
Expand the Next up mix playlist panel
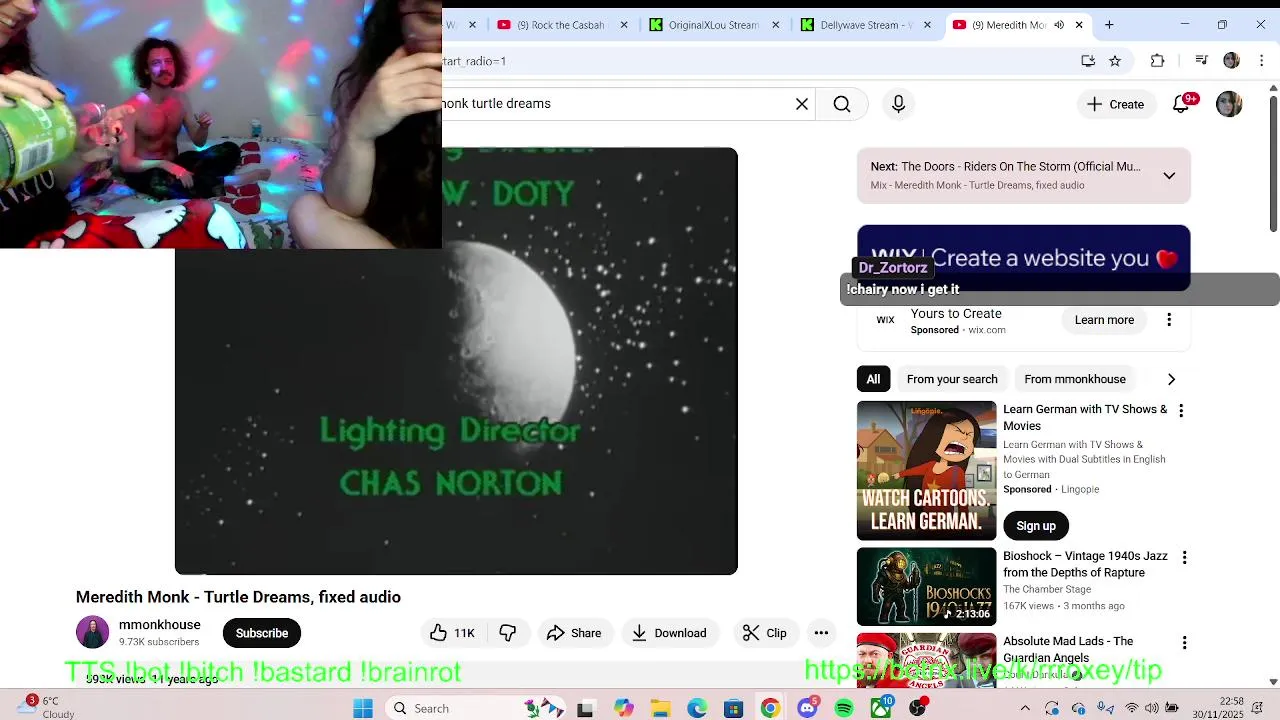click(x=1169, y=176)
